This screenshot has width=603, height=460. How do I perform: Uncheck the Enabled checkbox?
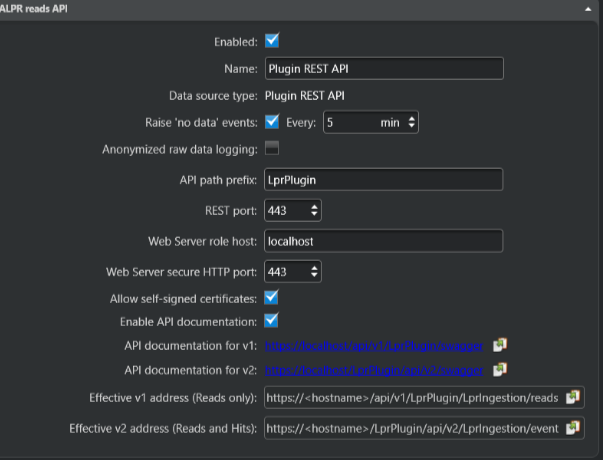point(272,41)
